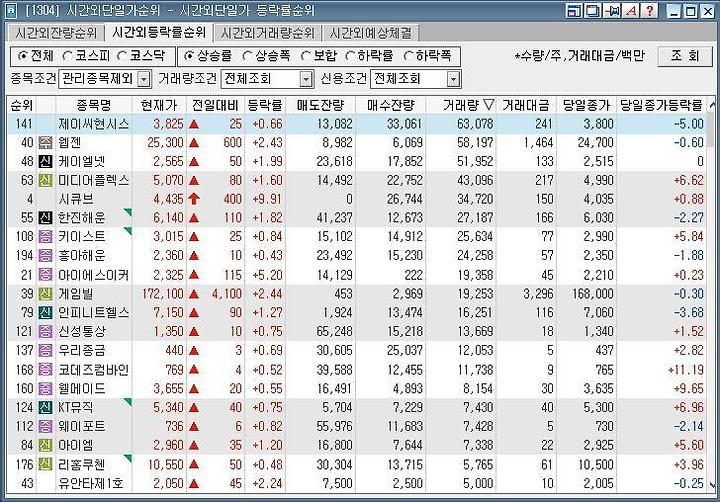Click the 거래대금 column header
Screen dimensions: 720x502
526,105
